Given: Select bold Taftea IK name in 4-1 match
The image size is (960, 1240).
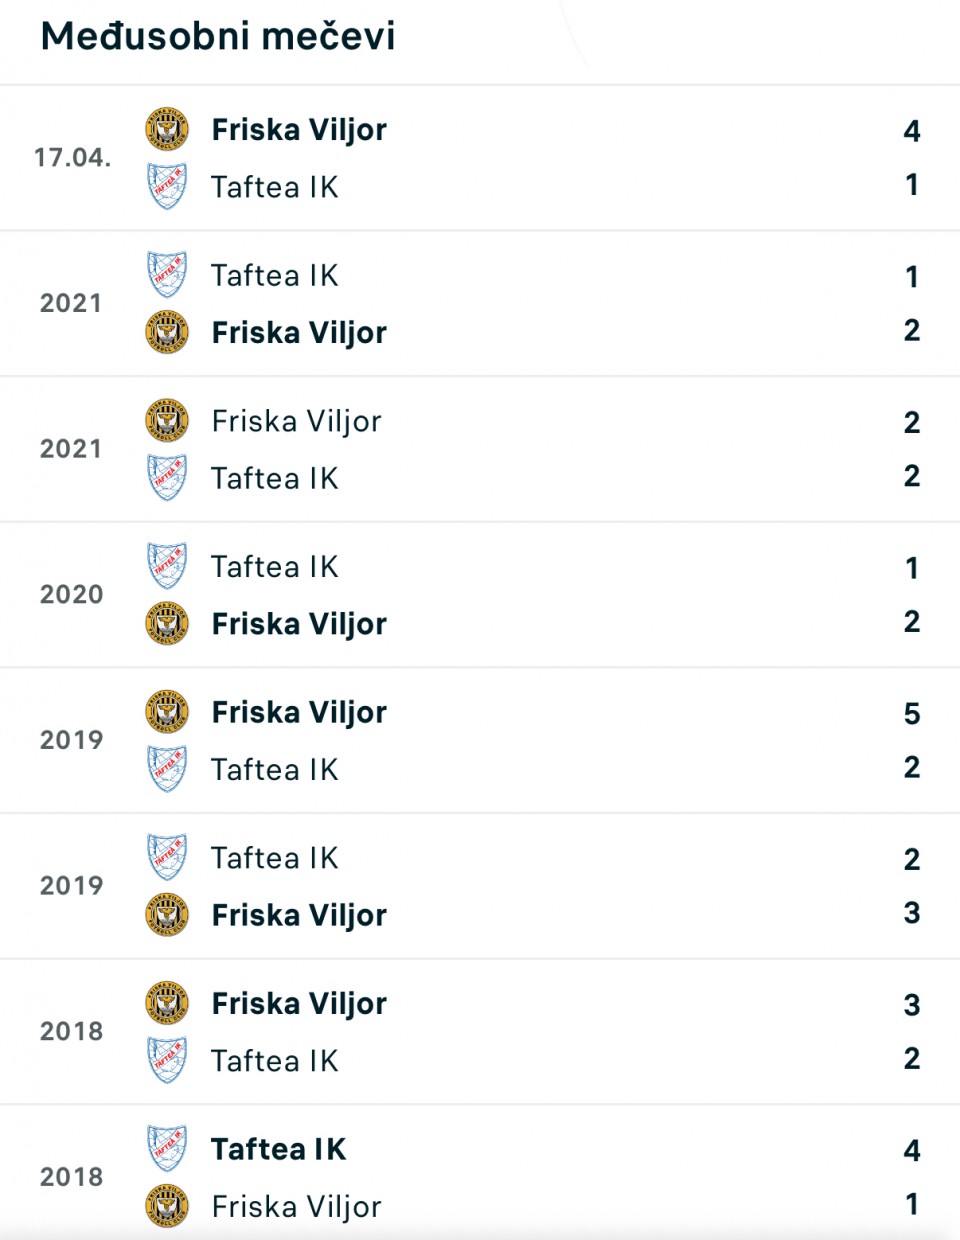Looking at the screenshot, I should pos(279,1150).
